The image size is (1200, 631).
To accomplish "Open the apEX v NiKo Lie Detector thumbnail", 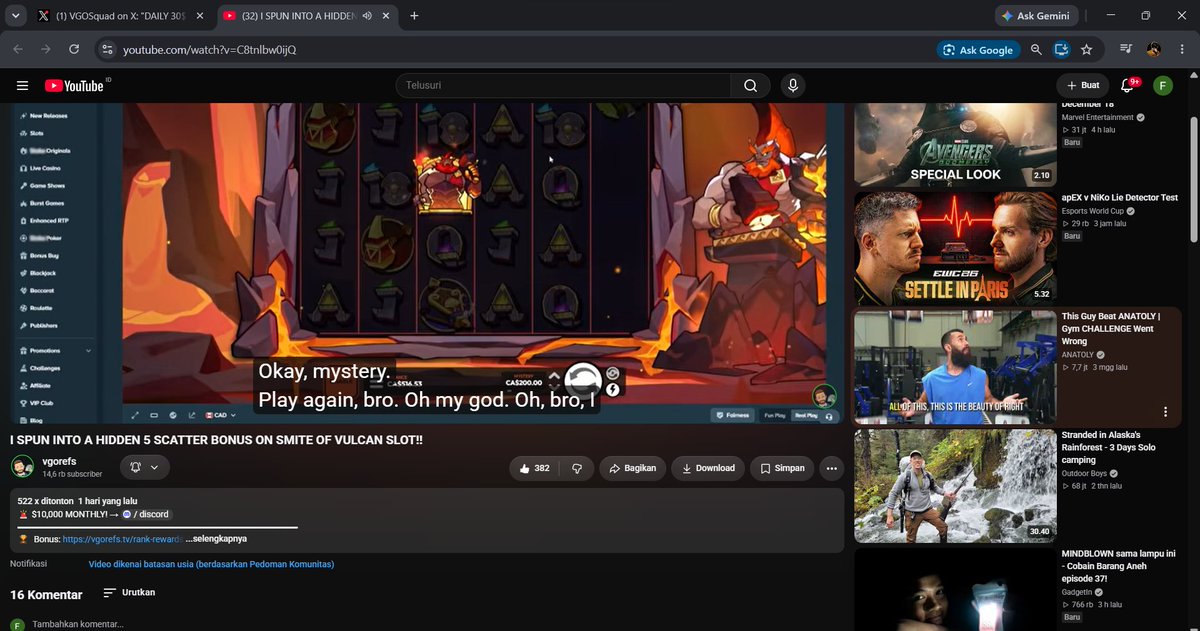I will 955,248.
